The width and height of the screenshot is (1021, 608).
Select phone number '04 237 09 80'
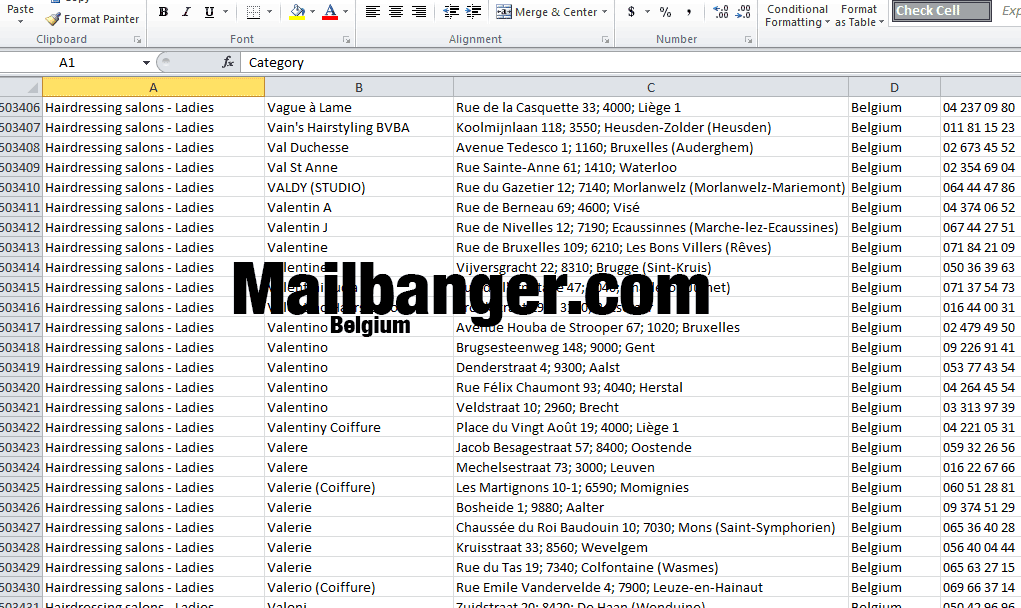(981, 107)
